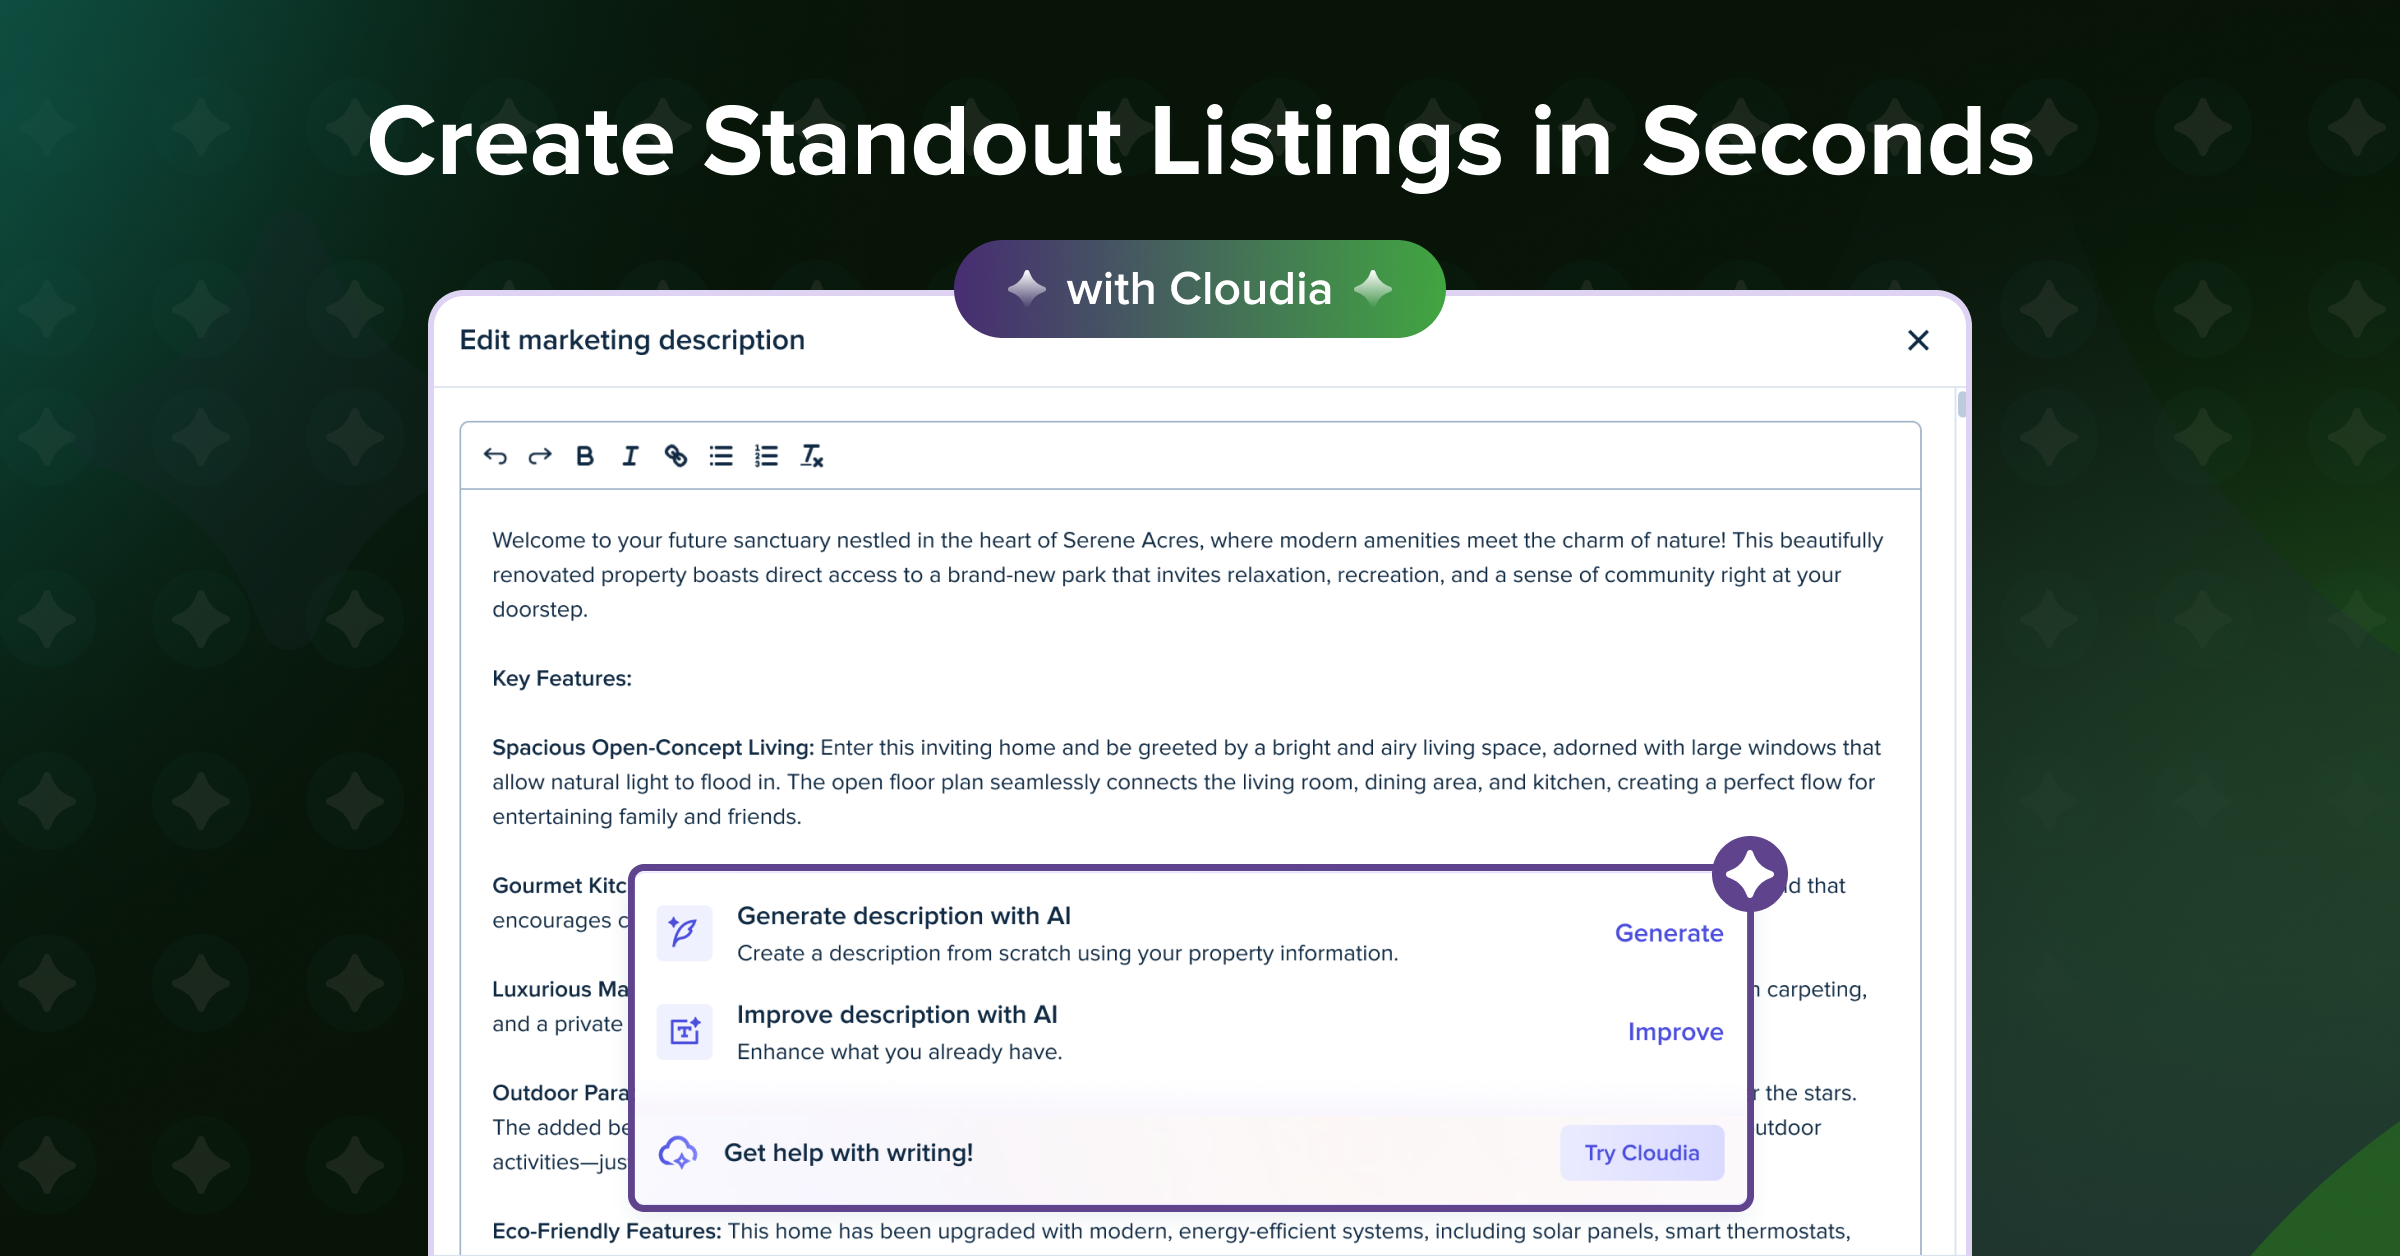Click into the Key Features text line
2400x1256 pixels.
tap(562, 679)
